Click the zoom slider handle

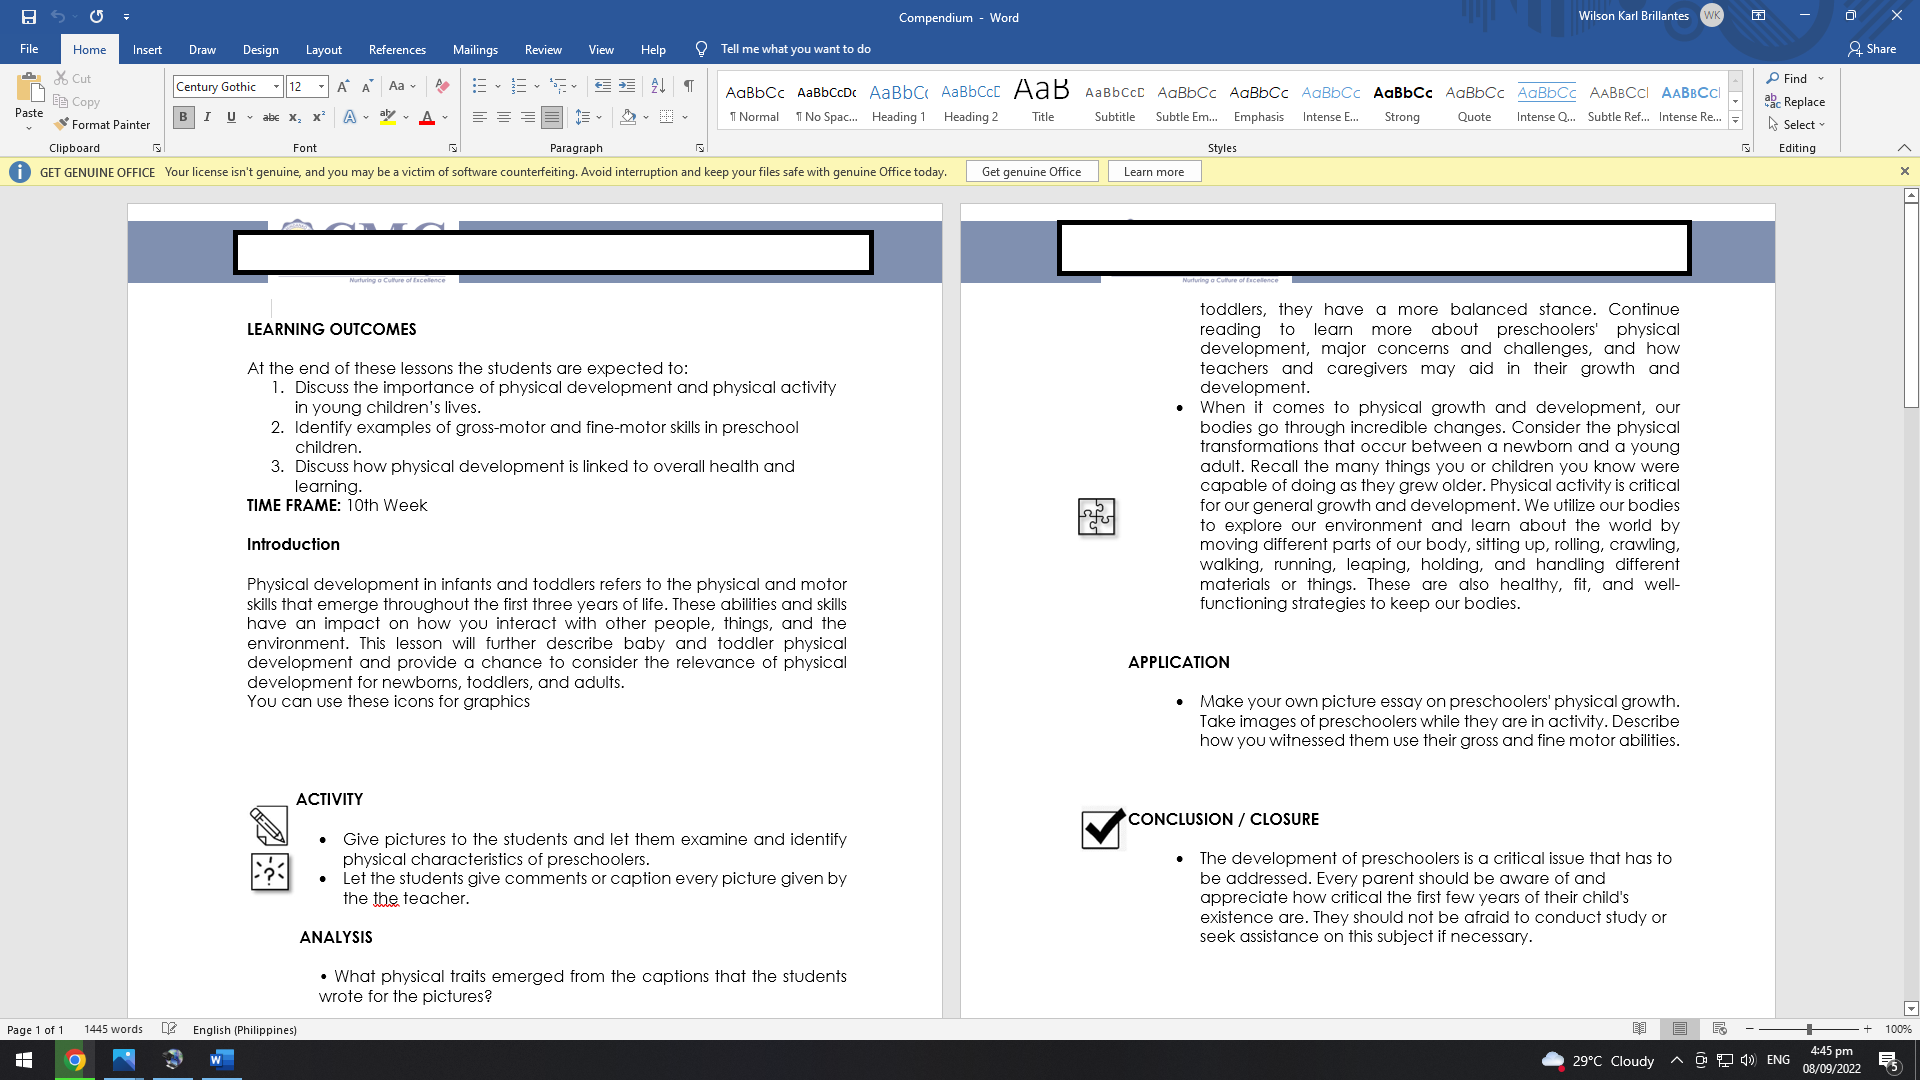coord(1809,1029)
